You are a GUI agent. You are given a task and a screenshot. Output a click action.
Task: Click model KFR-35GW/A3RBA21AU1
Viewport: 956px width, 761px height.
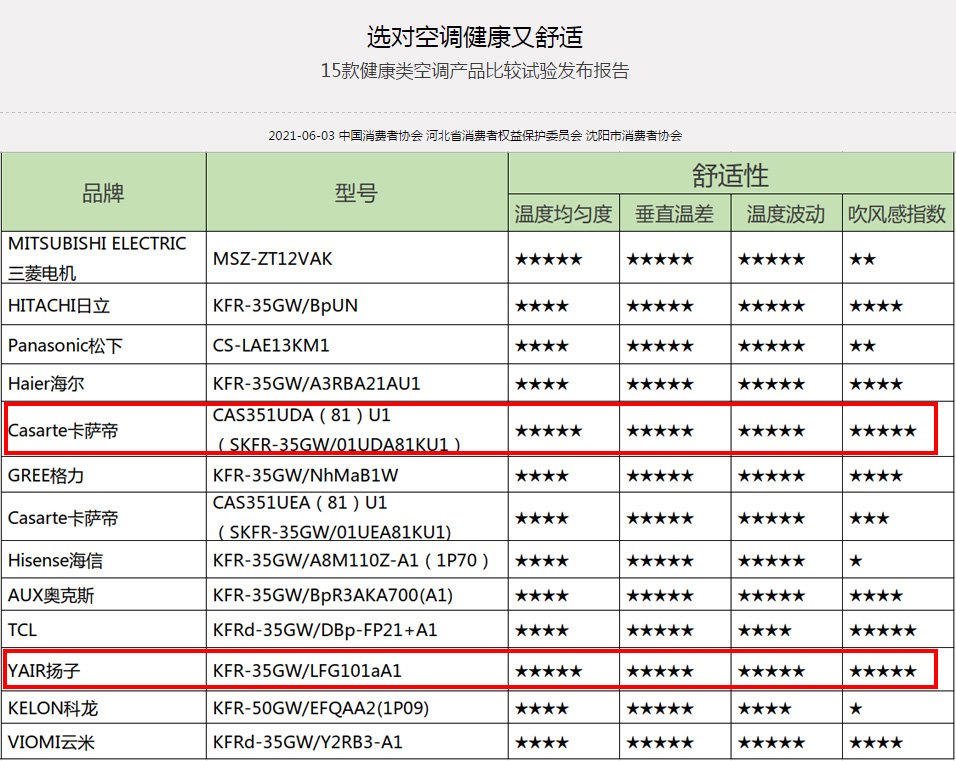coord(316,384)
